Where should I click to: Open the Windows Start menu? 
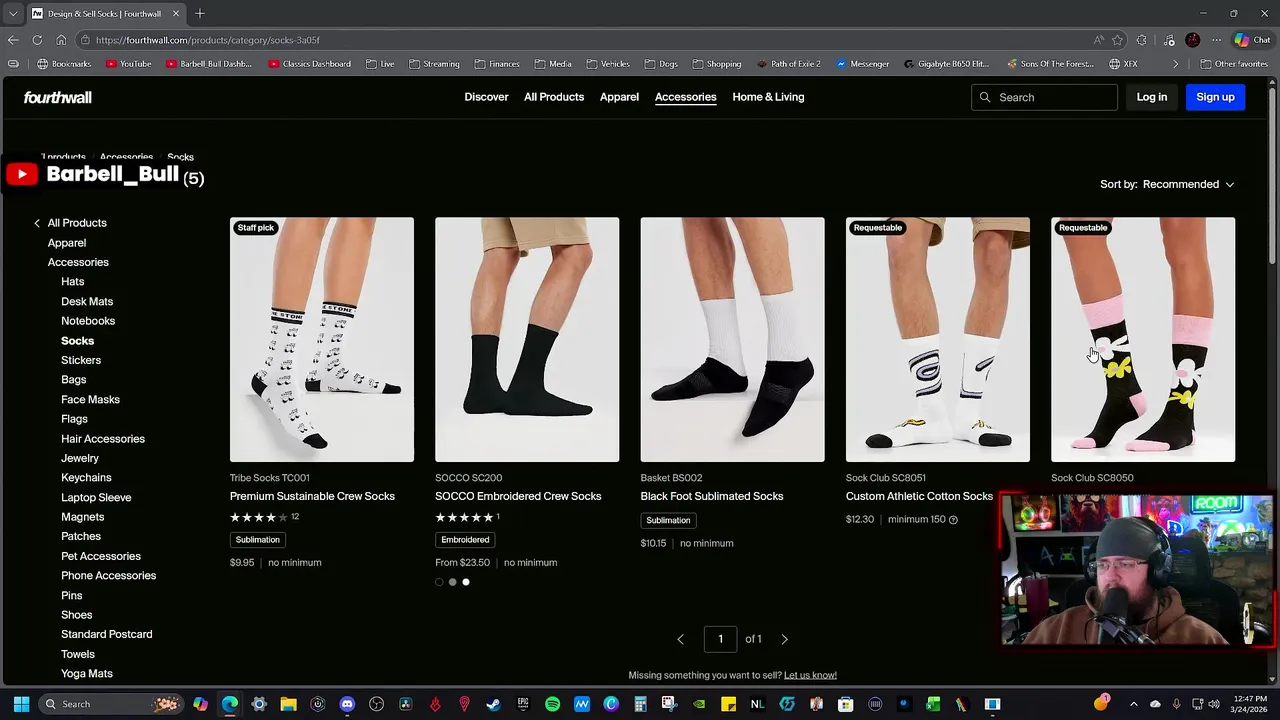click(x=21, y=704)
